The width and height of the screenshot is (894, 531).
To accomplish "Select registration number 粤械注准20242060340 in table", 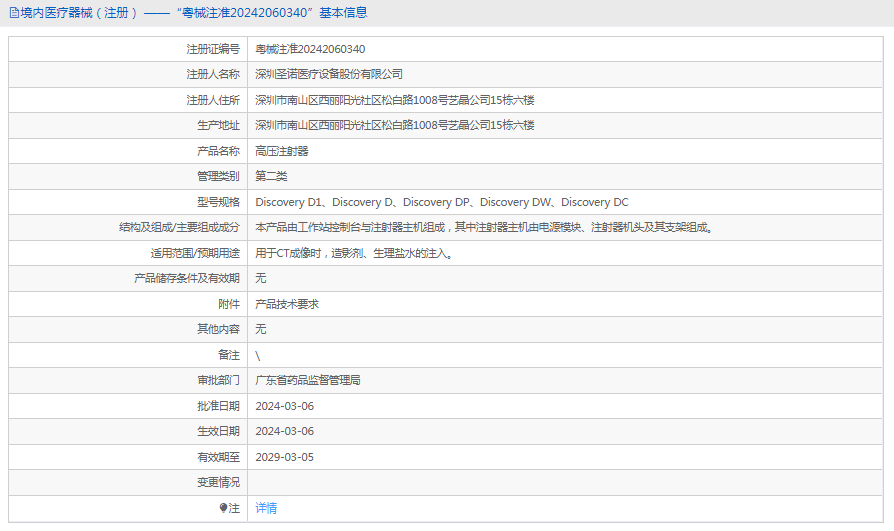I will pos(310,49).
